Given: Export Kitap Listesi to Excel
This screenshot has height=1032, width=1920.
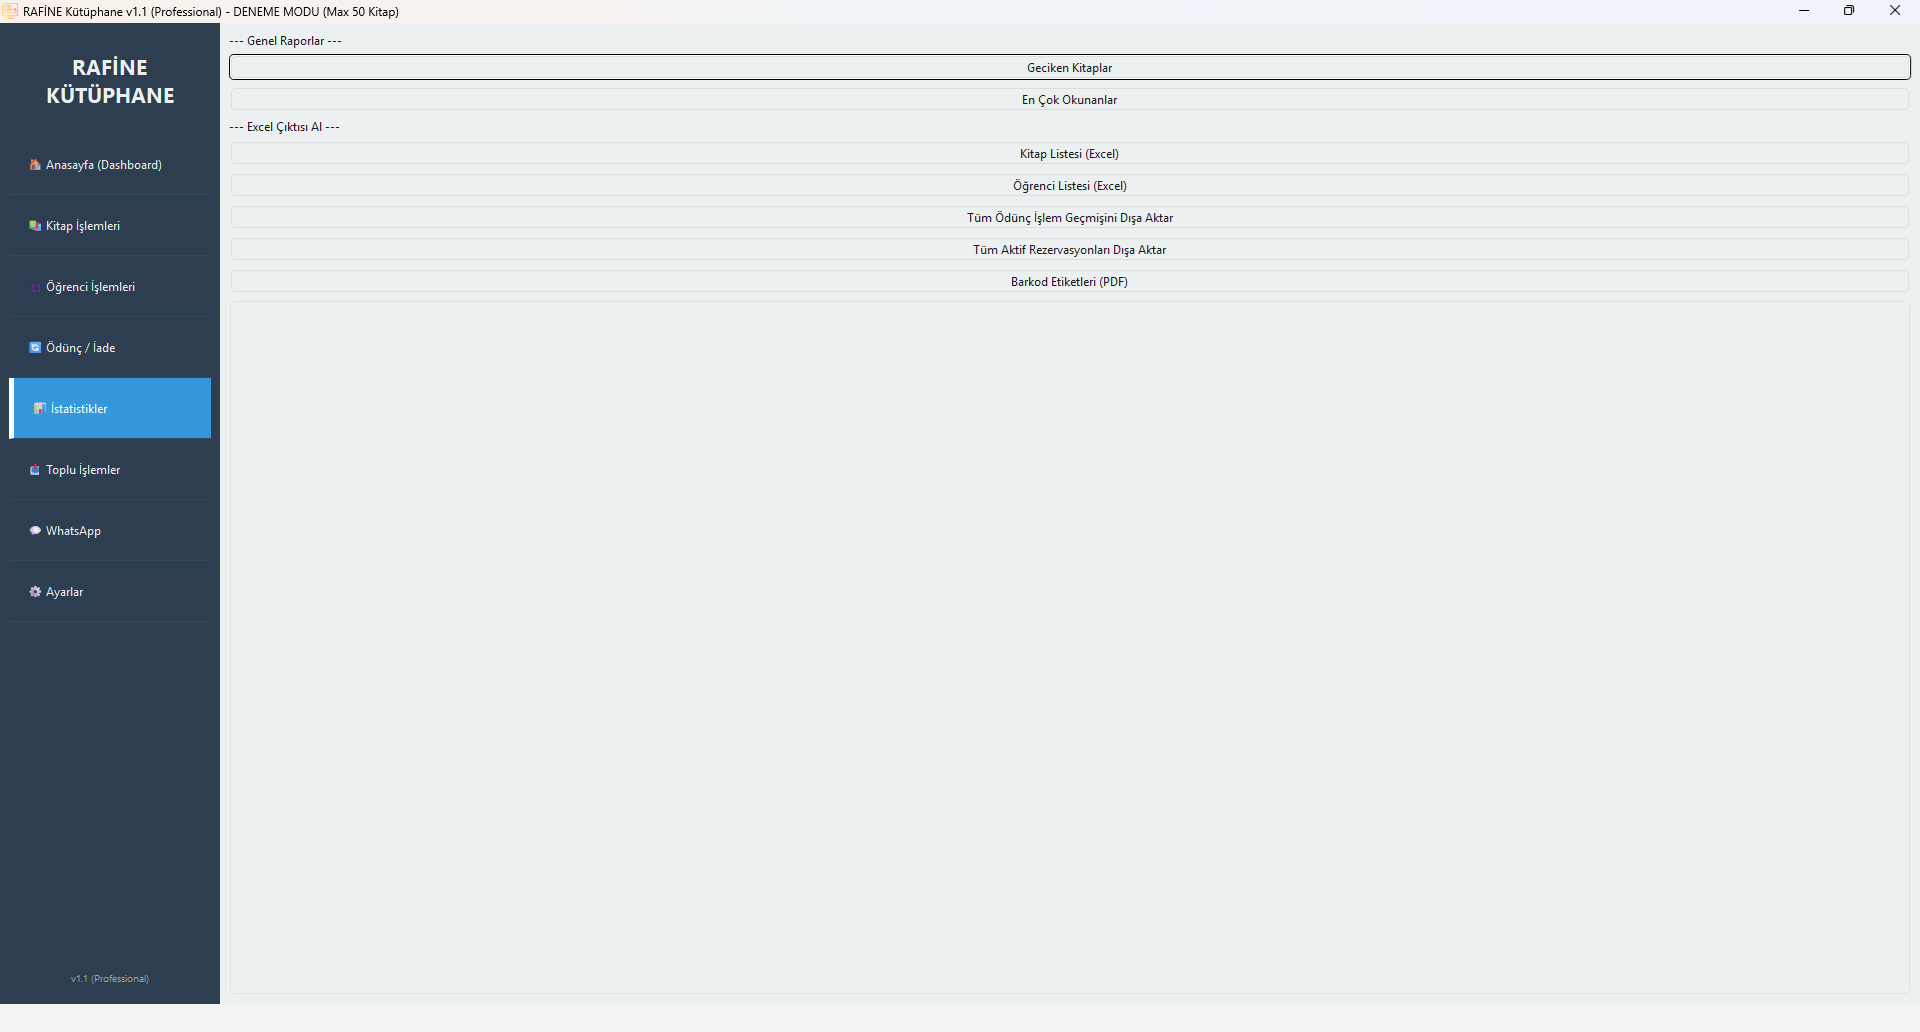Looking at the screenshot, I should [x=1069, y=154].
